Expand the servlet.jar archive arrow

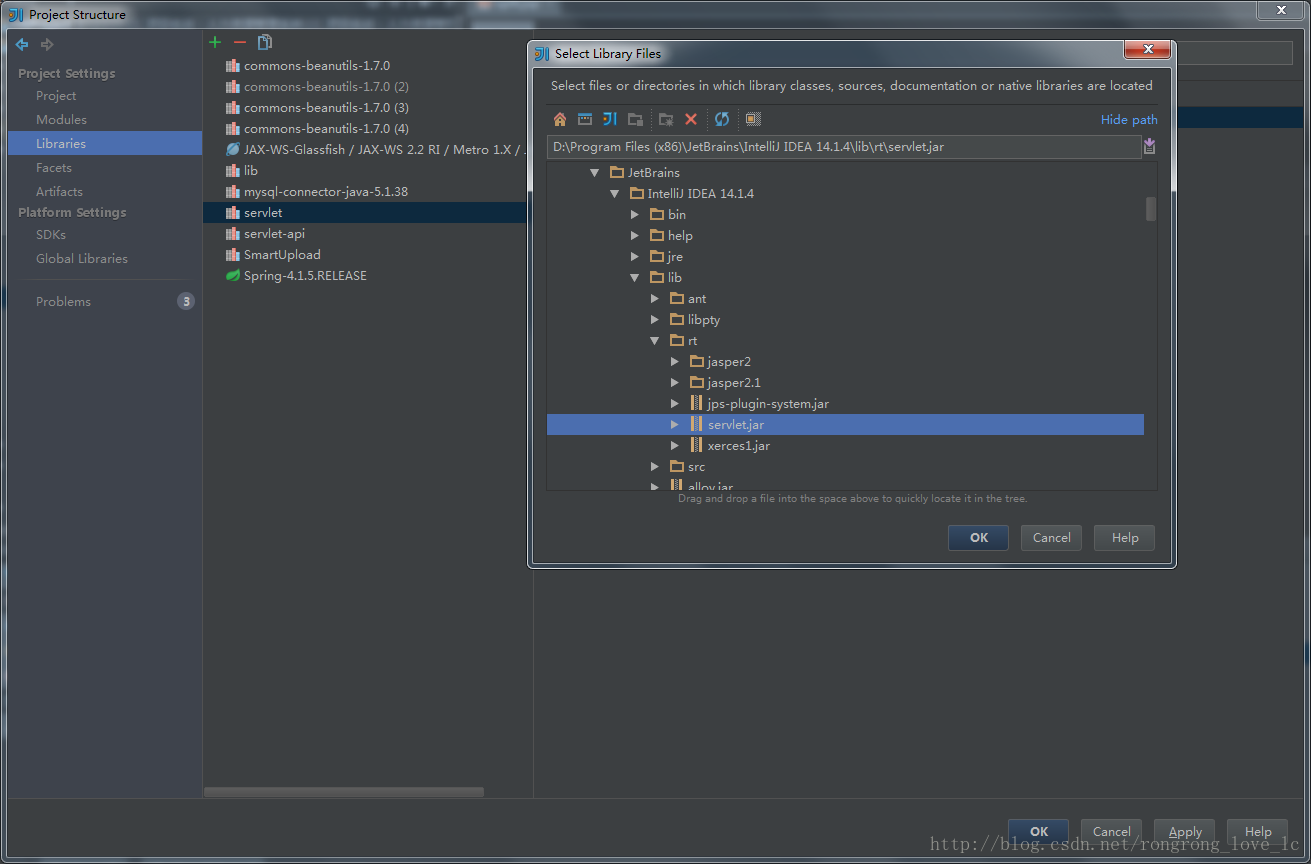[x=675, y=425]
